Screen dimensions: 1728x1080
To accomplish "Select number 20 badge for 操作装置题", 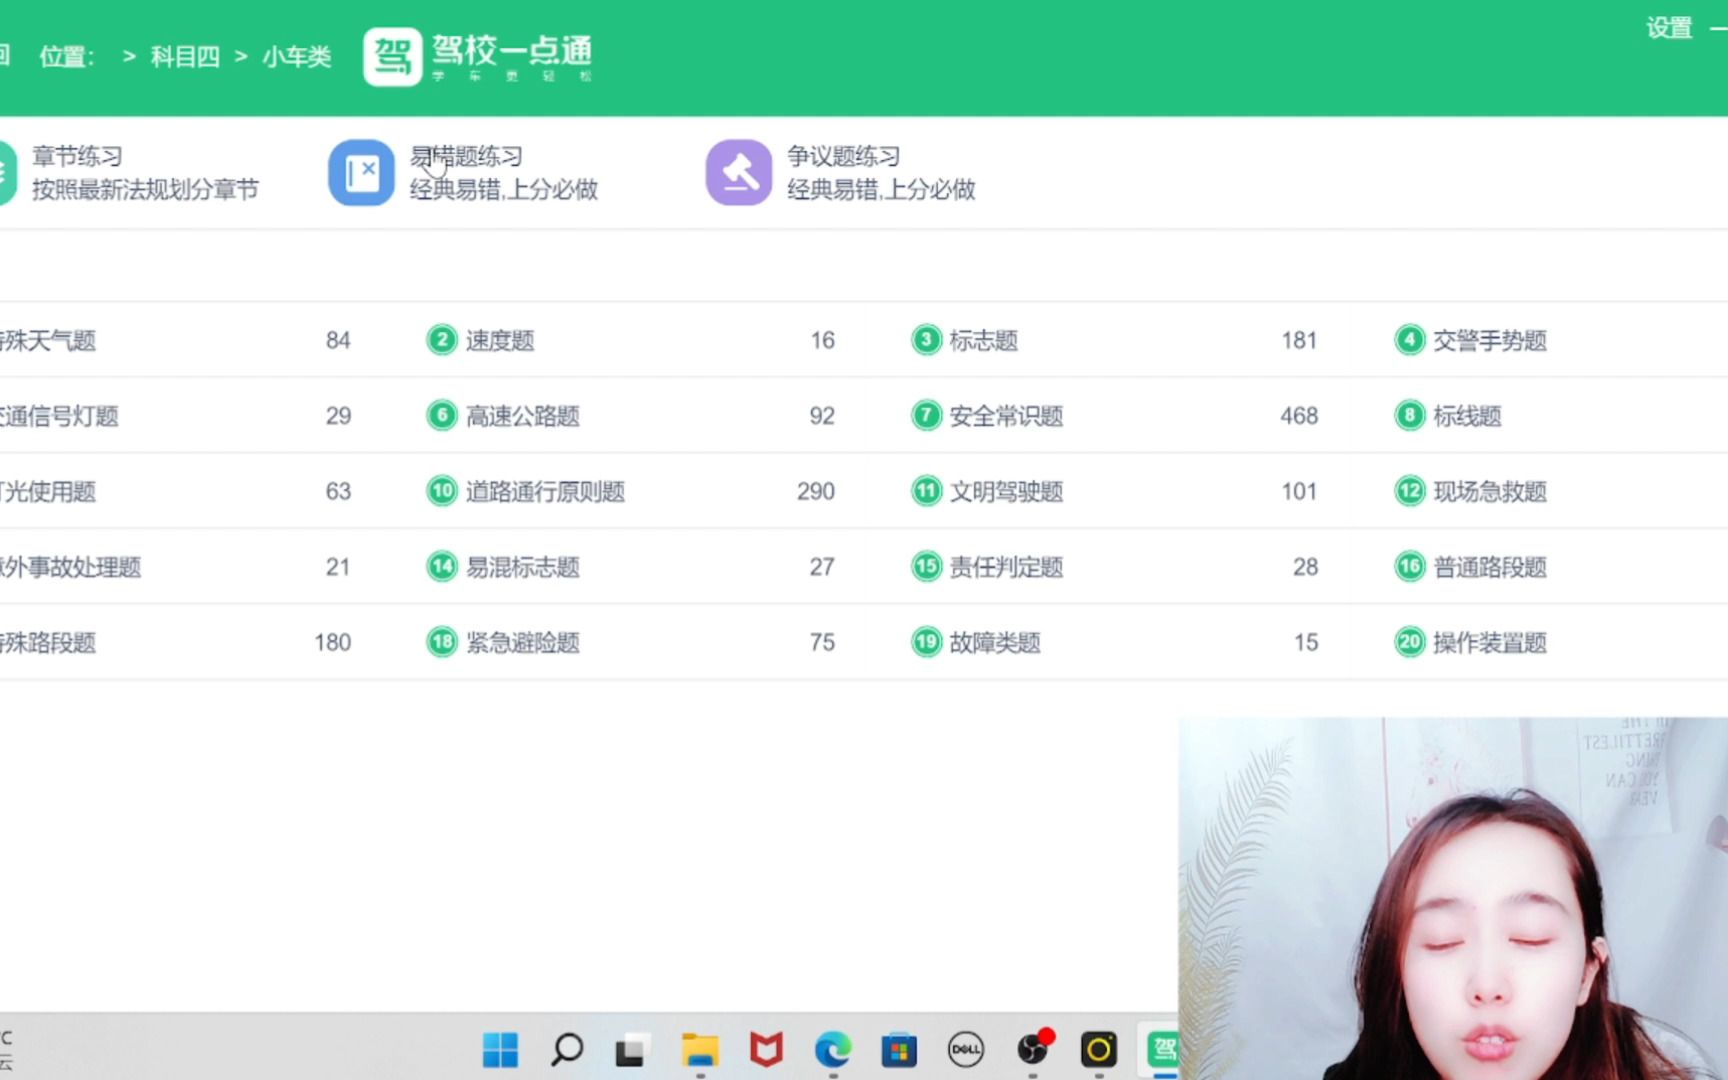I will (x=1409, y=642).
